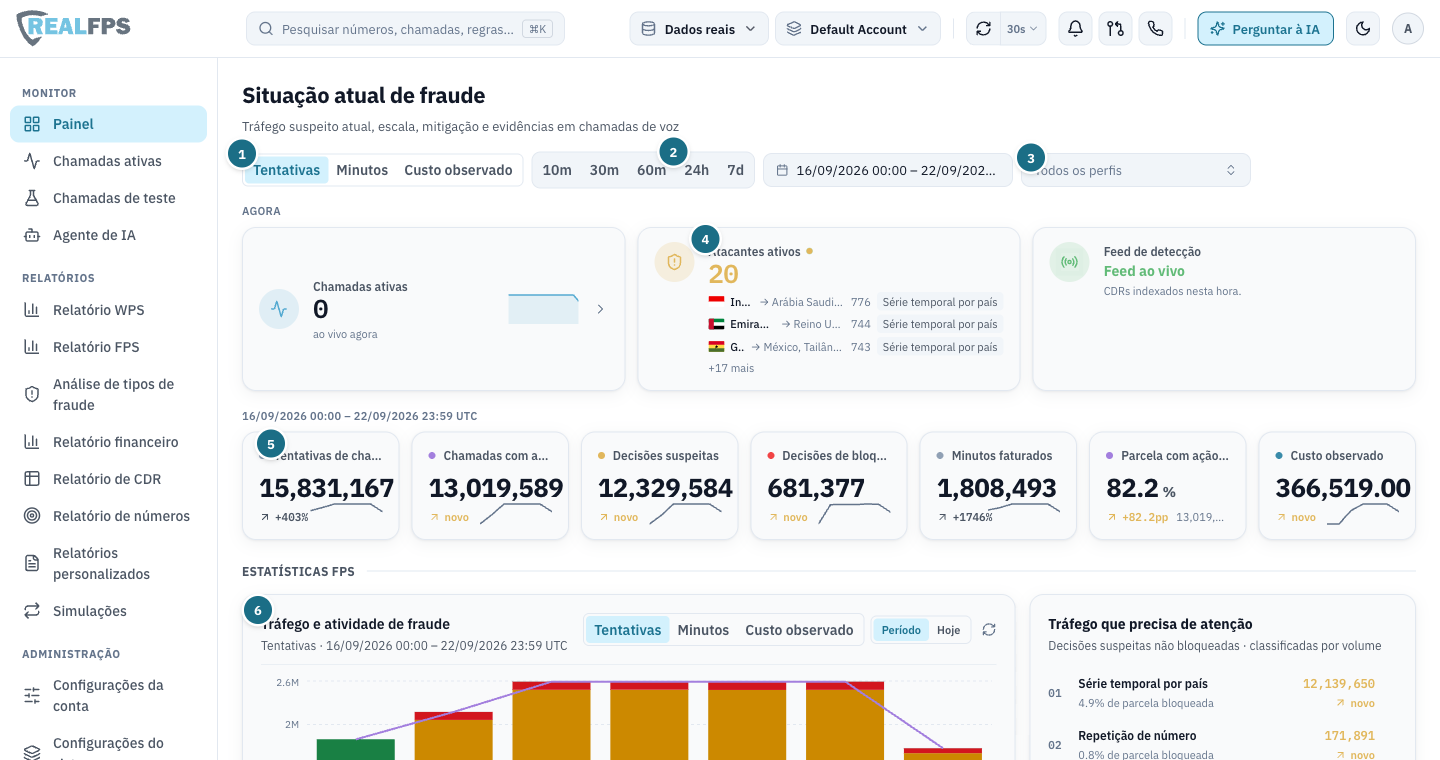Select the 7d time range
Screen dimensions: 1440x760
(735, 170)
